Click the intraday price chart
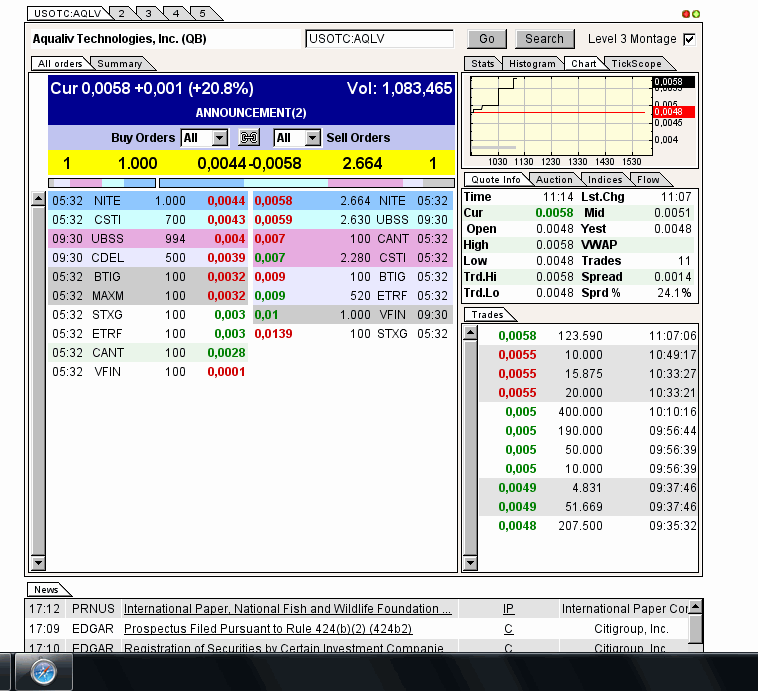758x691 pixels. [x=561, y=116]
